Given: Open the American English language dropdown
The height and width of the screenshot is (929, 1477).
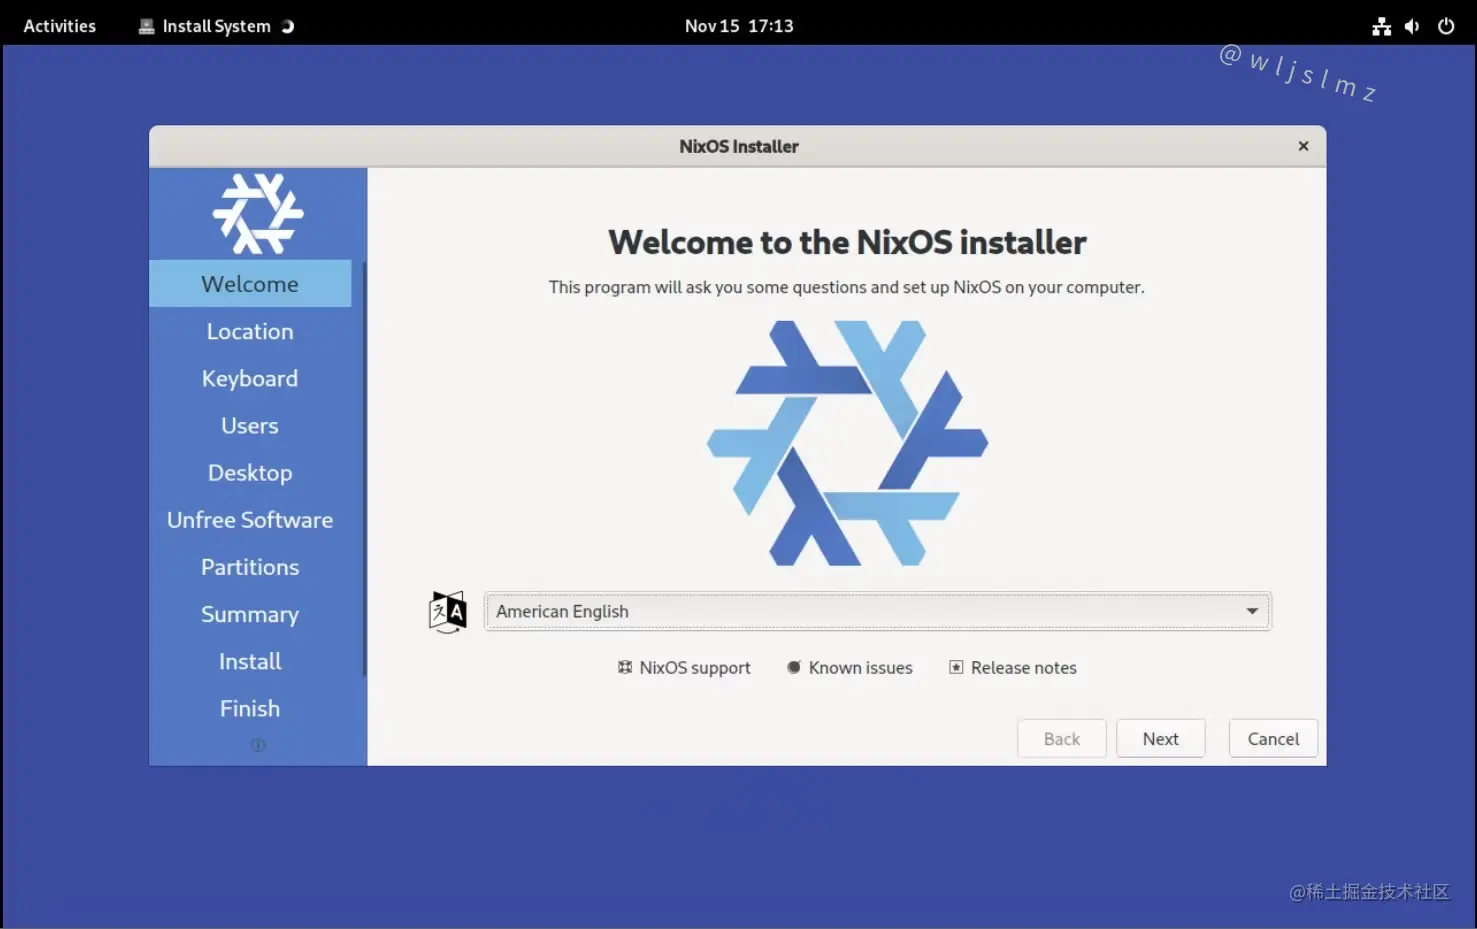Looking at the screenshot, I should click(878, 611).
